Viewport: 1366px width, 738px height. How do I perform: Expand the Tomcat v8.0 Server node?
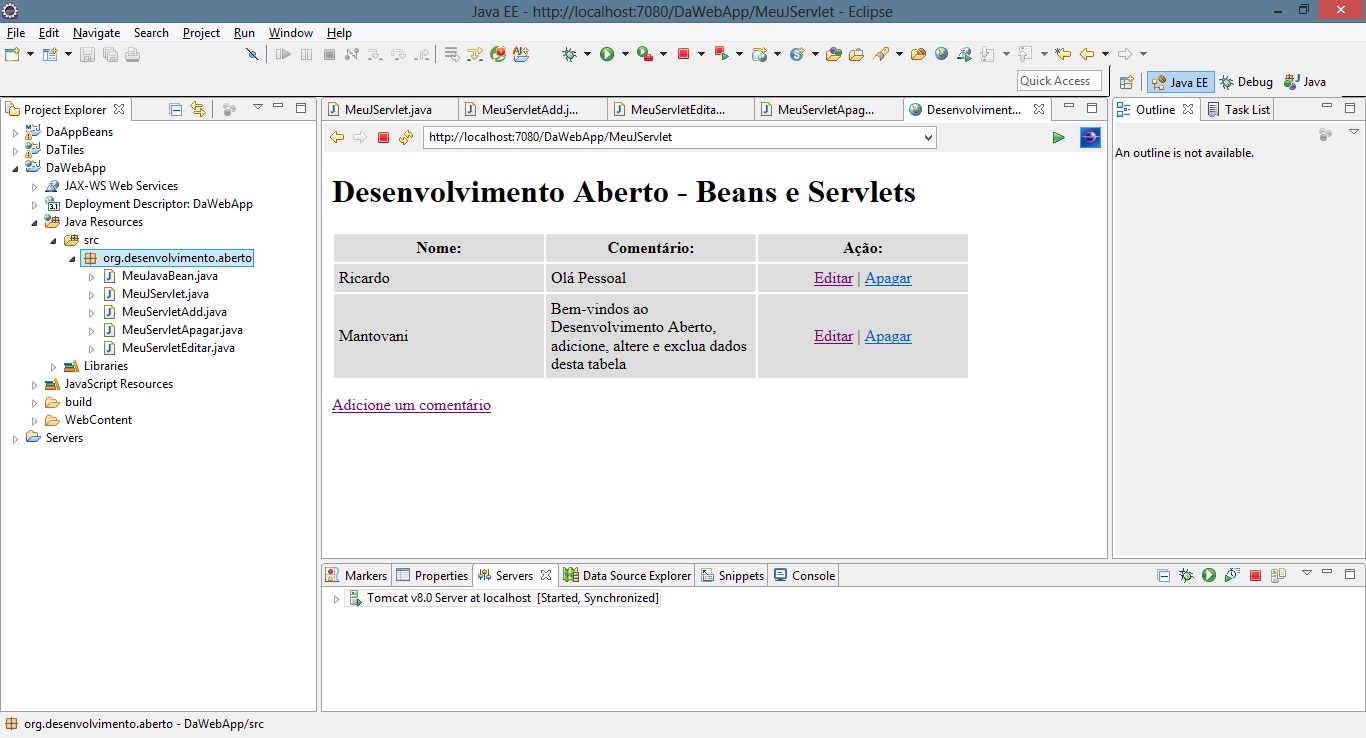336,599
